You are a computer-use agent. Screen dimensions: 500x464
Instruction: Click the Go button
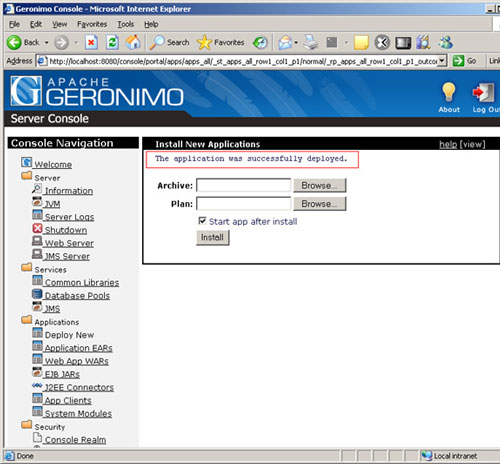tap(465, 61)
